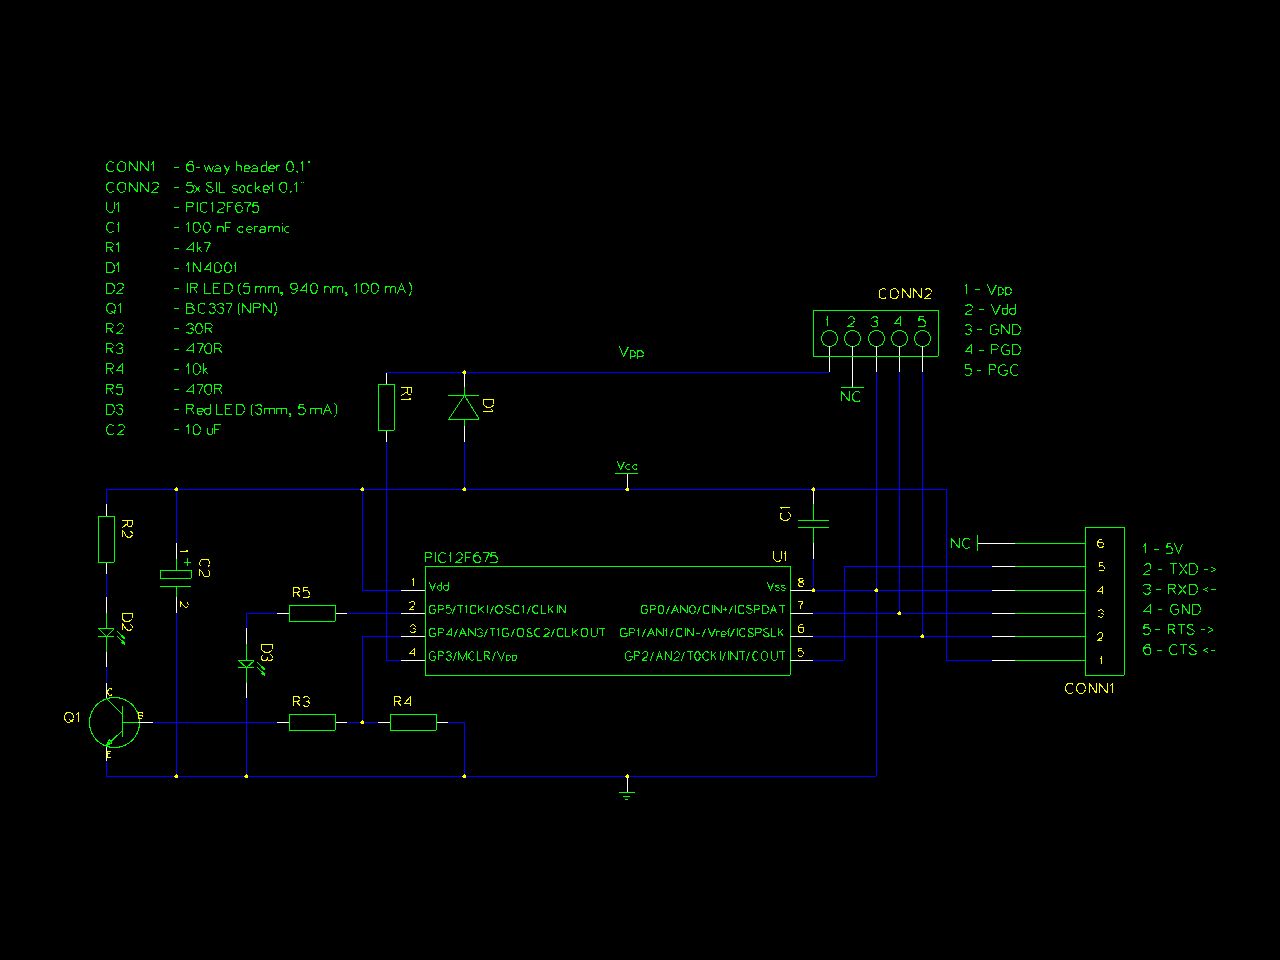This screenshot has width=1280, height=960.
Task: Click pin 1 circle of CONN2
Action: coord(828,339)
